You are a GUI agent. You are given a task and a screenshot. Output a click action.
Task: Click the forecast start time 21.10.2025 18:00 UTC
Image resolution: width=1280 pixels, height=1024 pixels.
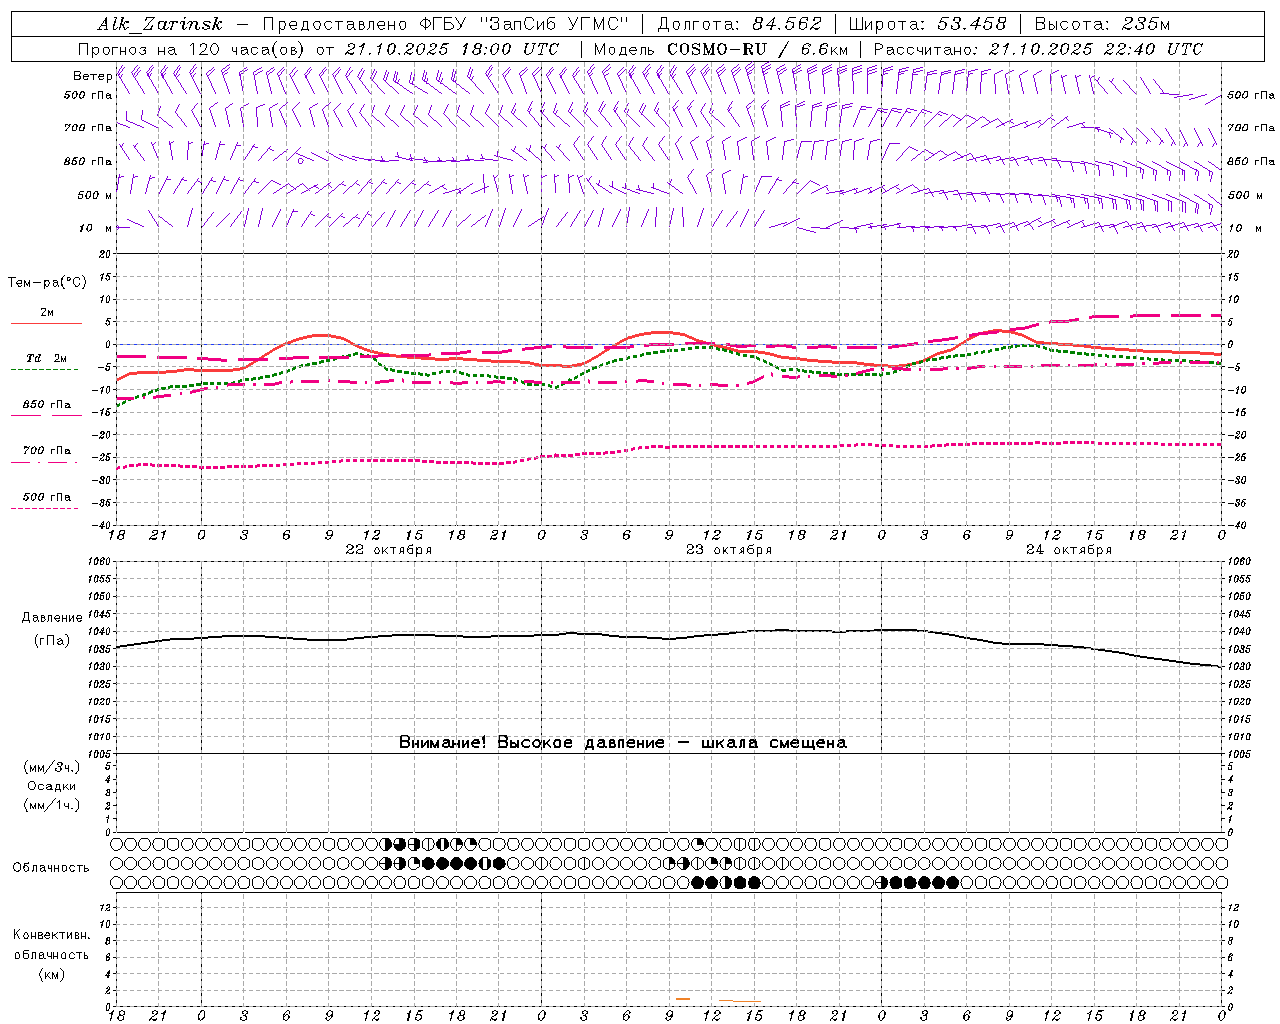pyautogui.click(x=451, y=49)
